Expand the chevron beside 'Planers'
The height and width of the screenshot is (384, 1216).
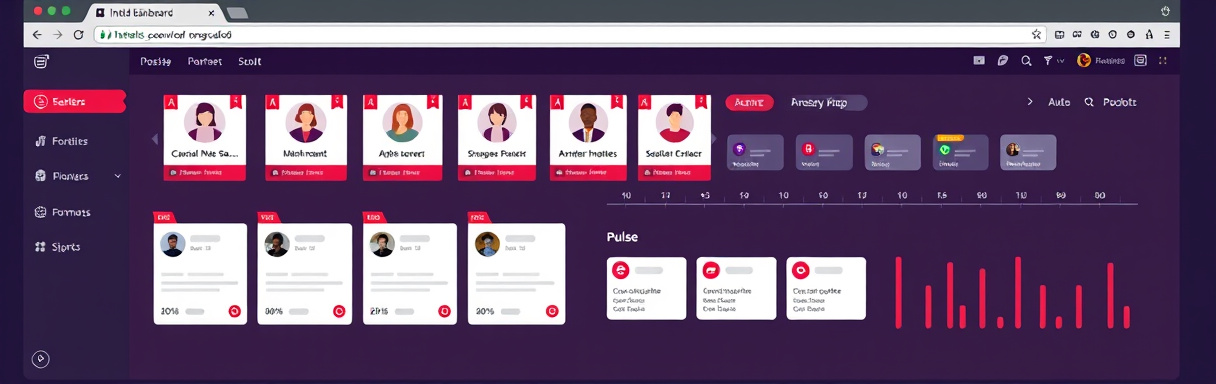point(118,176)
